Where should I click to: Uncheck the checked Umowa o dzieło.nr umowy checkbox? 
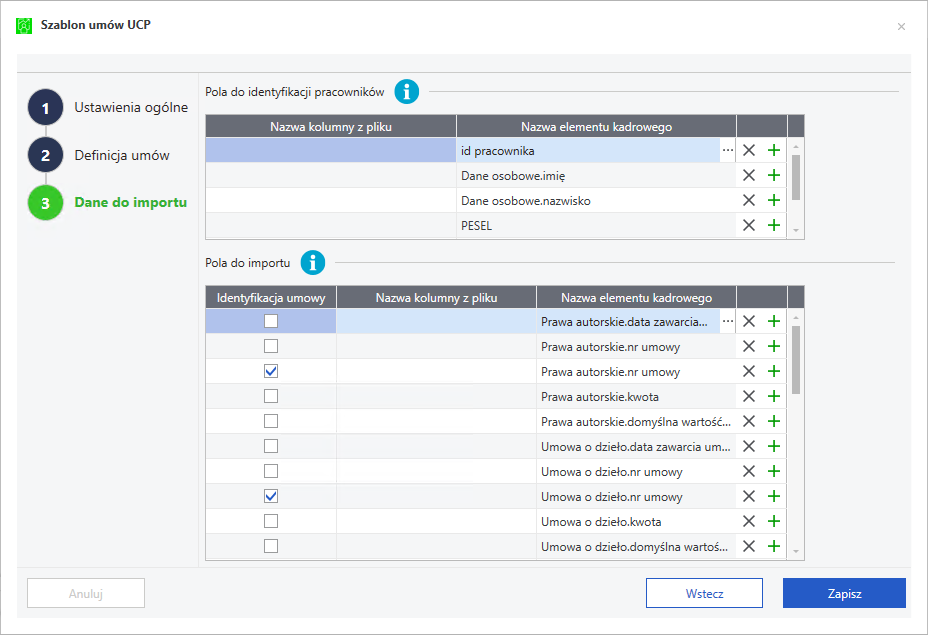[271, 496]
